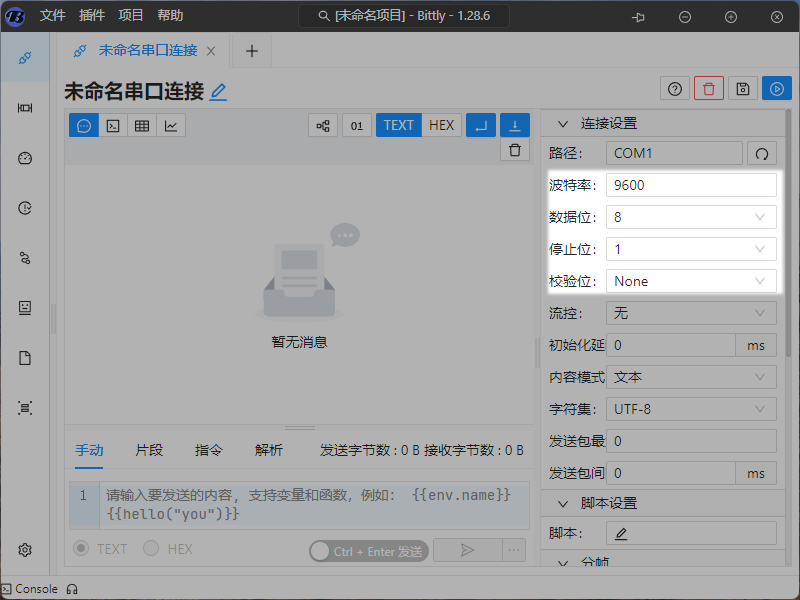Edit the connection name with pencil icon
Viewport: 800px width, 600px height.
218,92
